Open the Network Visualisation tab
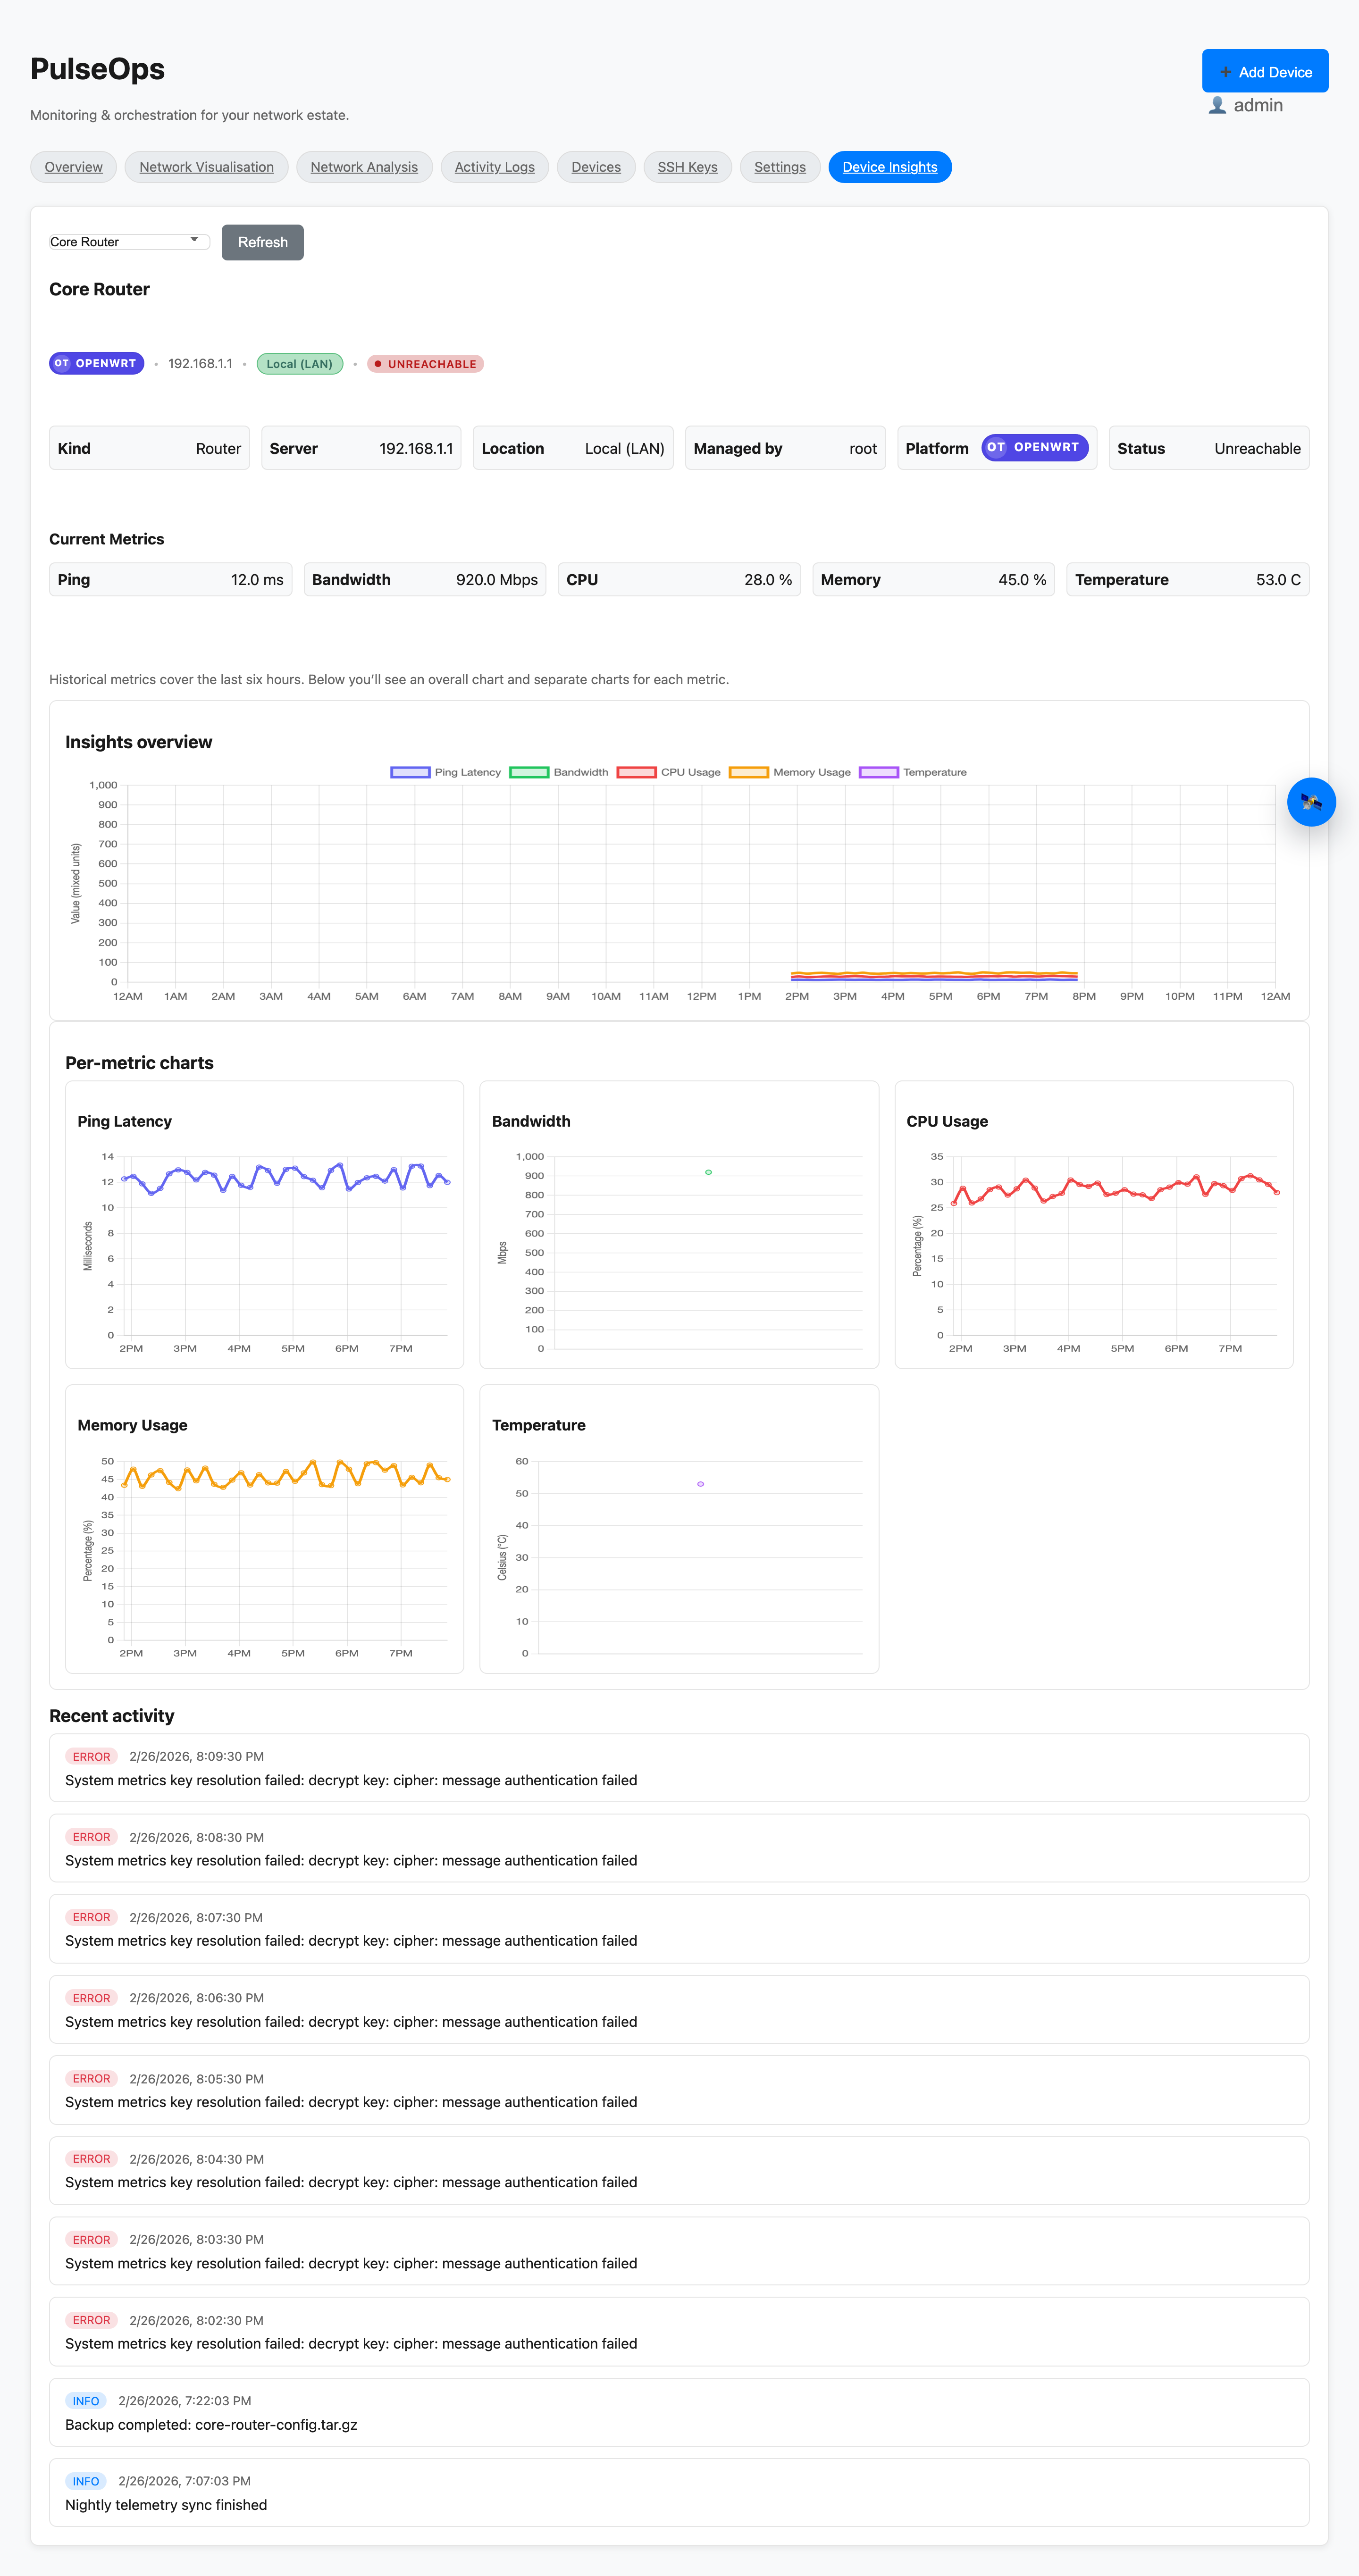Viewport: 1359px width, 2576px height. 206,167
